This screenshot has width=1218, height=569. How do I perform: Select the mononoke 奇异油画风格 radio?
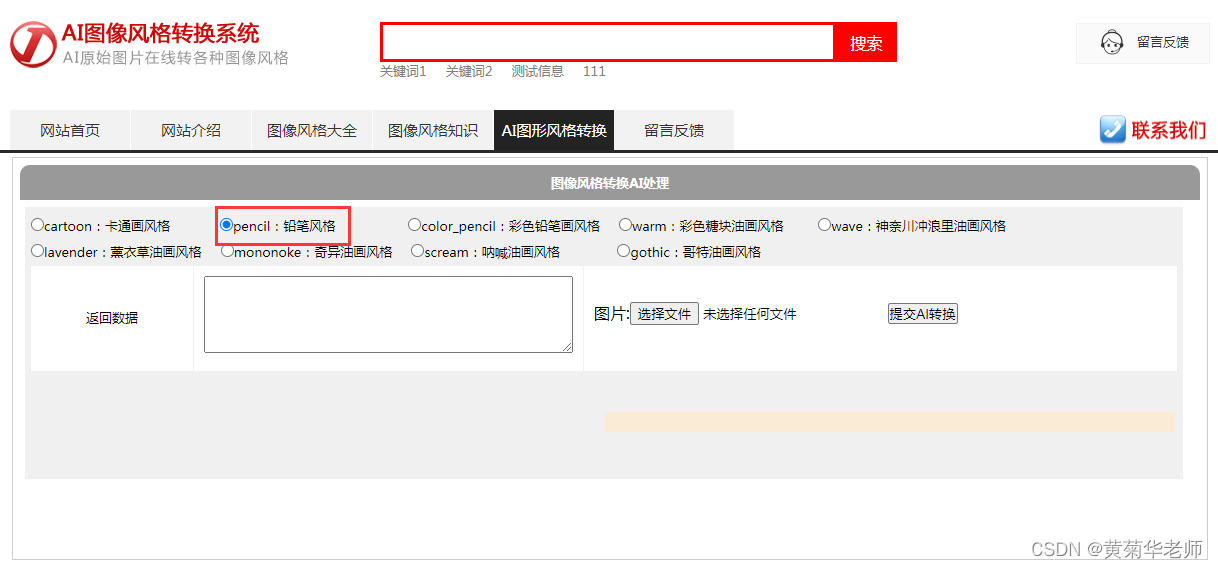(227, 251)
